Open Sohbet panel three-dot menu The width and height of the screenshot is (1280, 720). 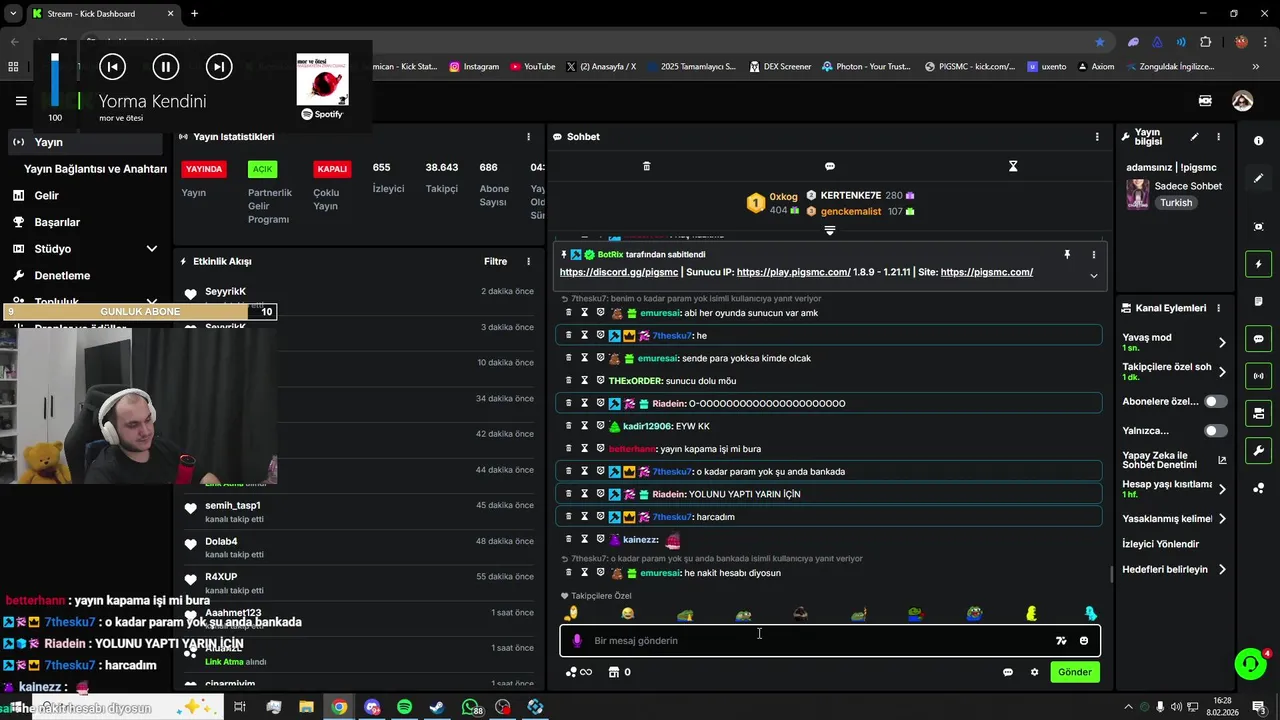point(1097,137)
